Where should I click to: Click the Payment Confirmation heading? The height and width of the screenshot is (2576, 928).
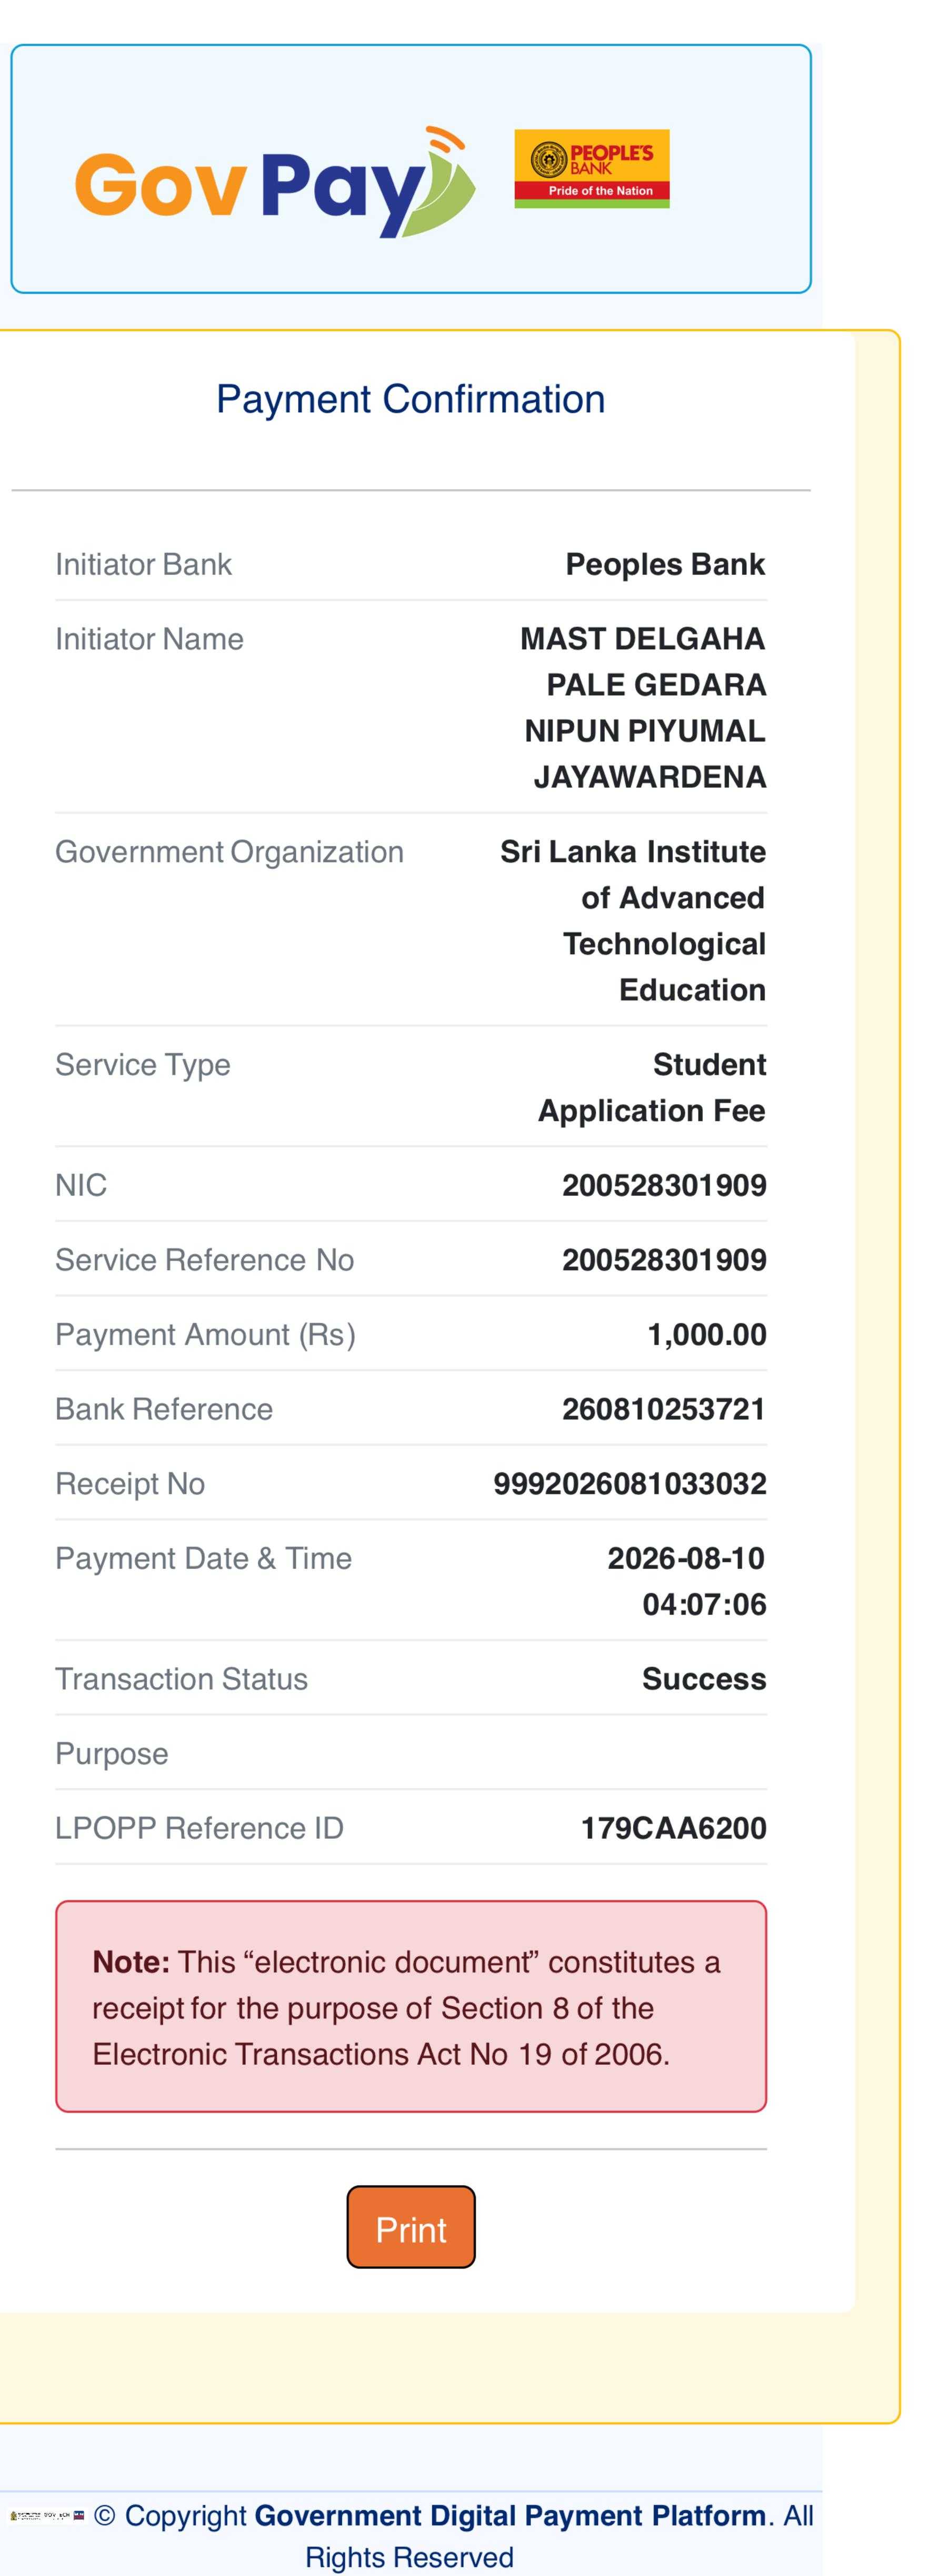point(411,399)
